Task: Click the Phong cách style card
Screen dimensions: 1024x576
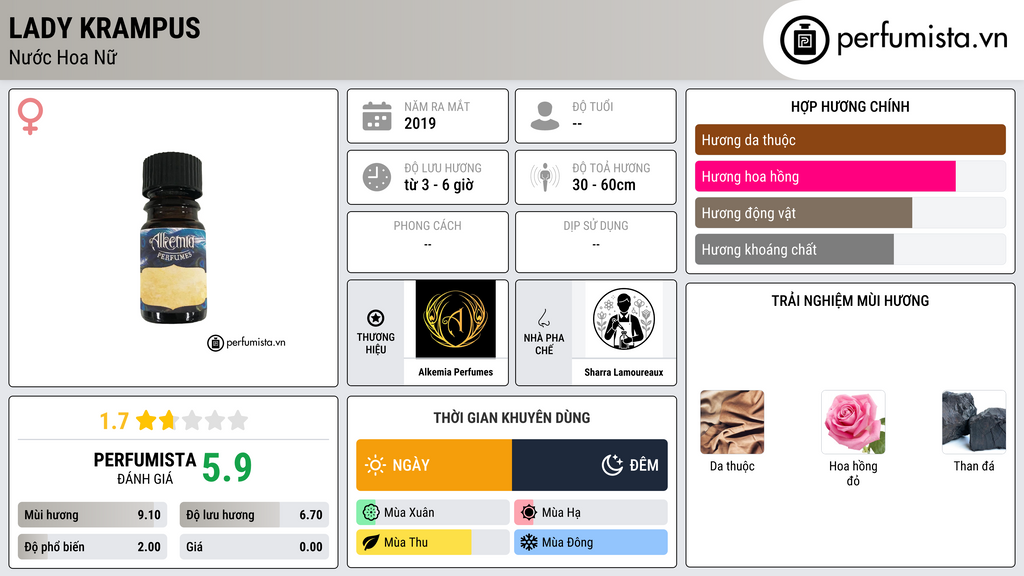Action: [428, 242]
